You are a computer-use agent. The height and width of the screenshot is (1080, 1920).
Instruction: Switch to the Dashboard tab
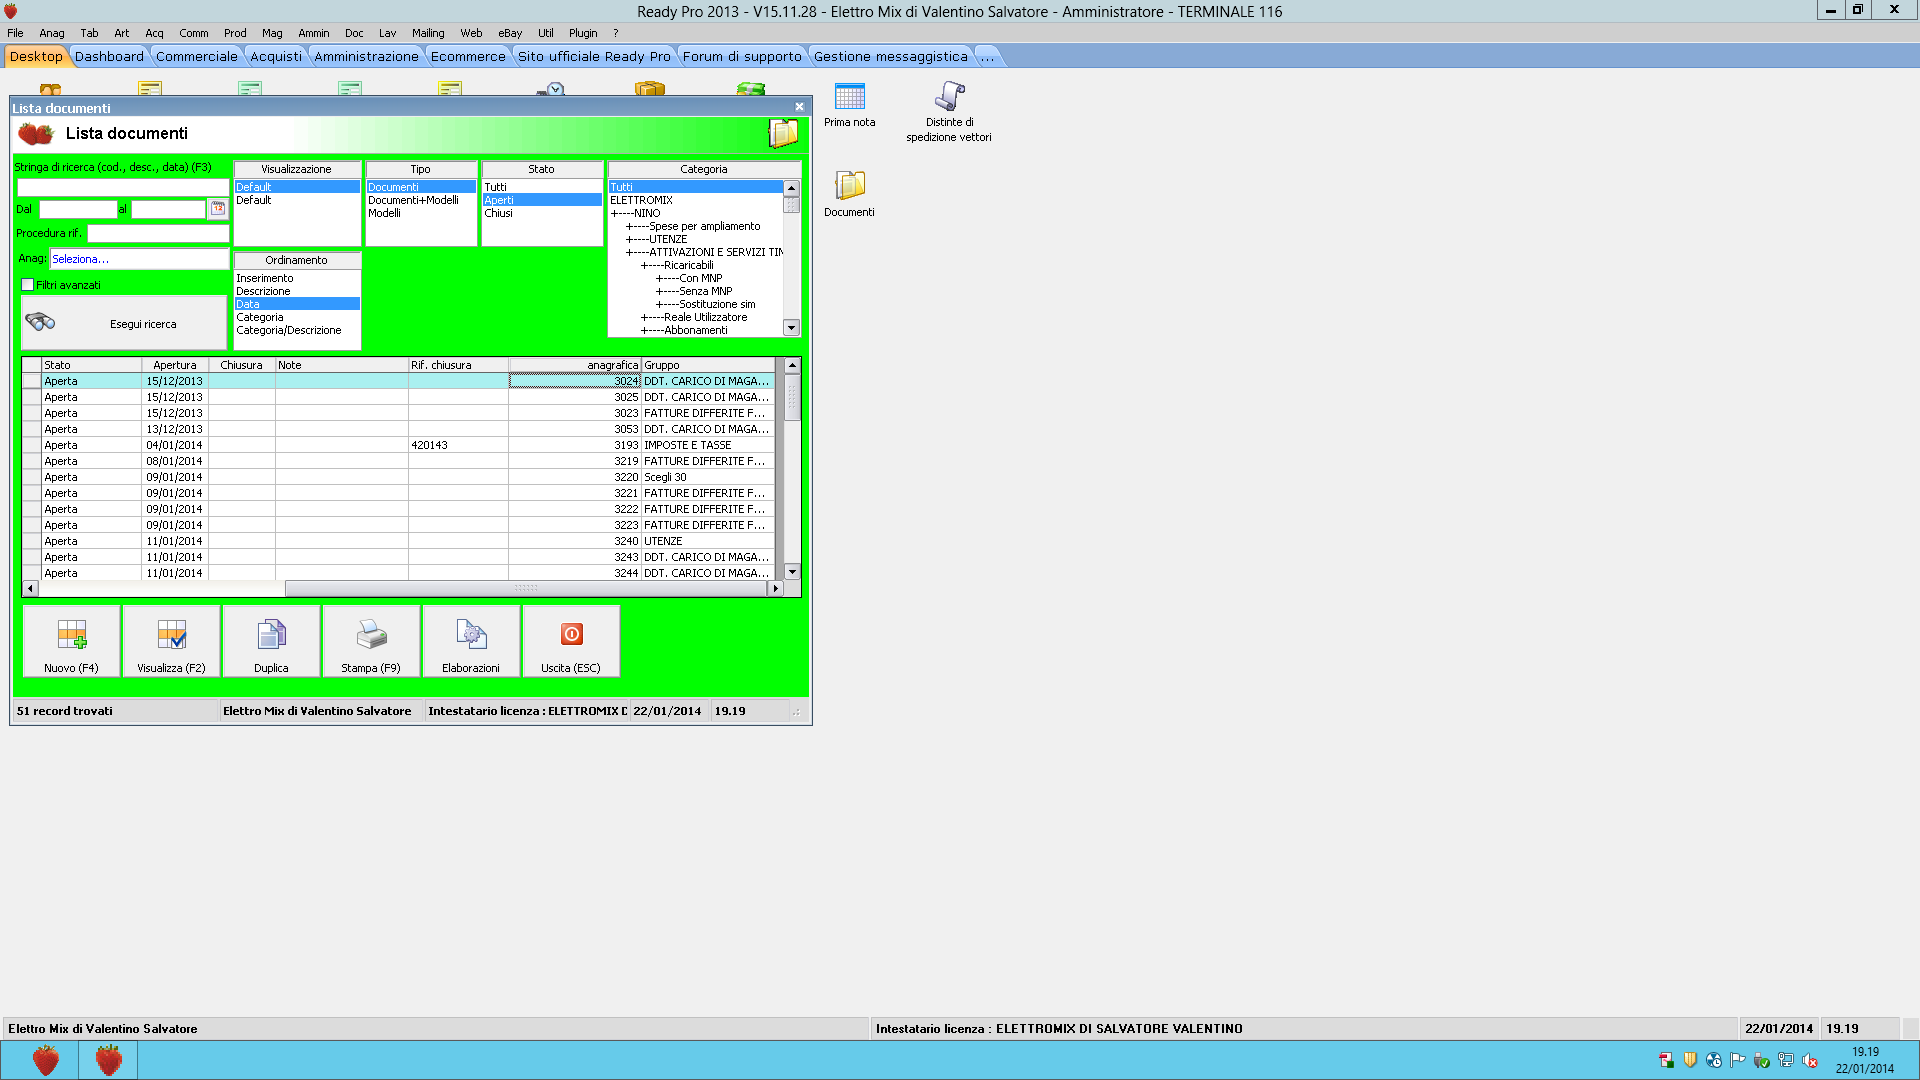[109, 57]
